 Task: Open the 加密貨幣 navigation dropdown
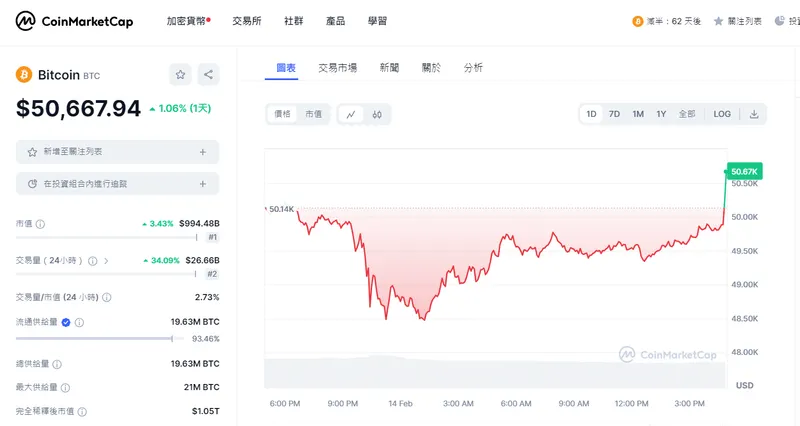pyautogui.click(x=188, y=20)
